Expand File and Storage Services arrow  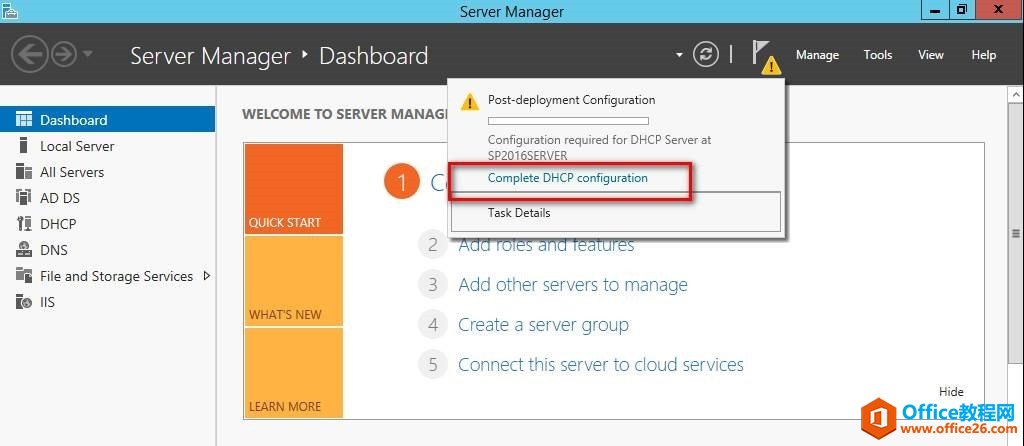(x=207, y=276)
